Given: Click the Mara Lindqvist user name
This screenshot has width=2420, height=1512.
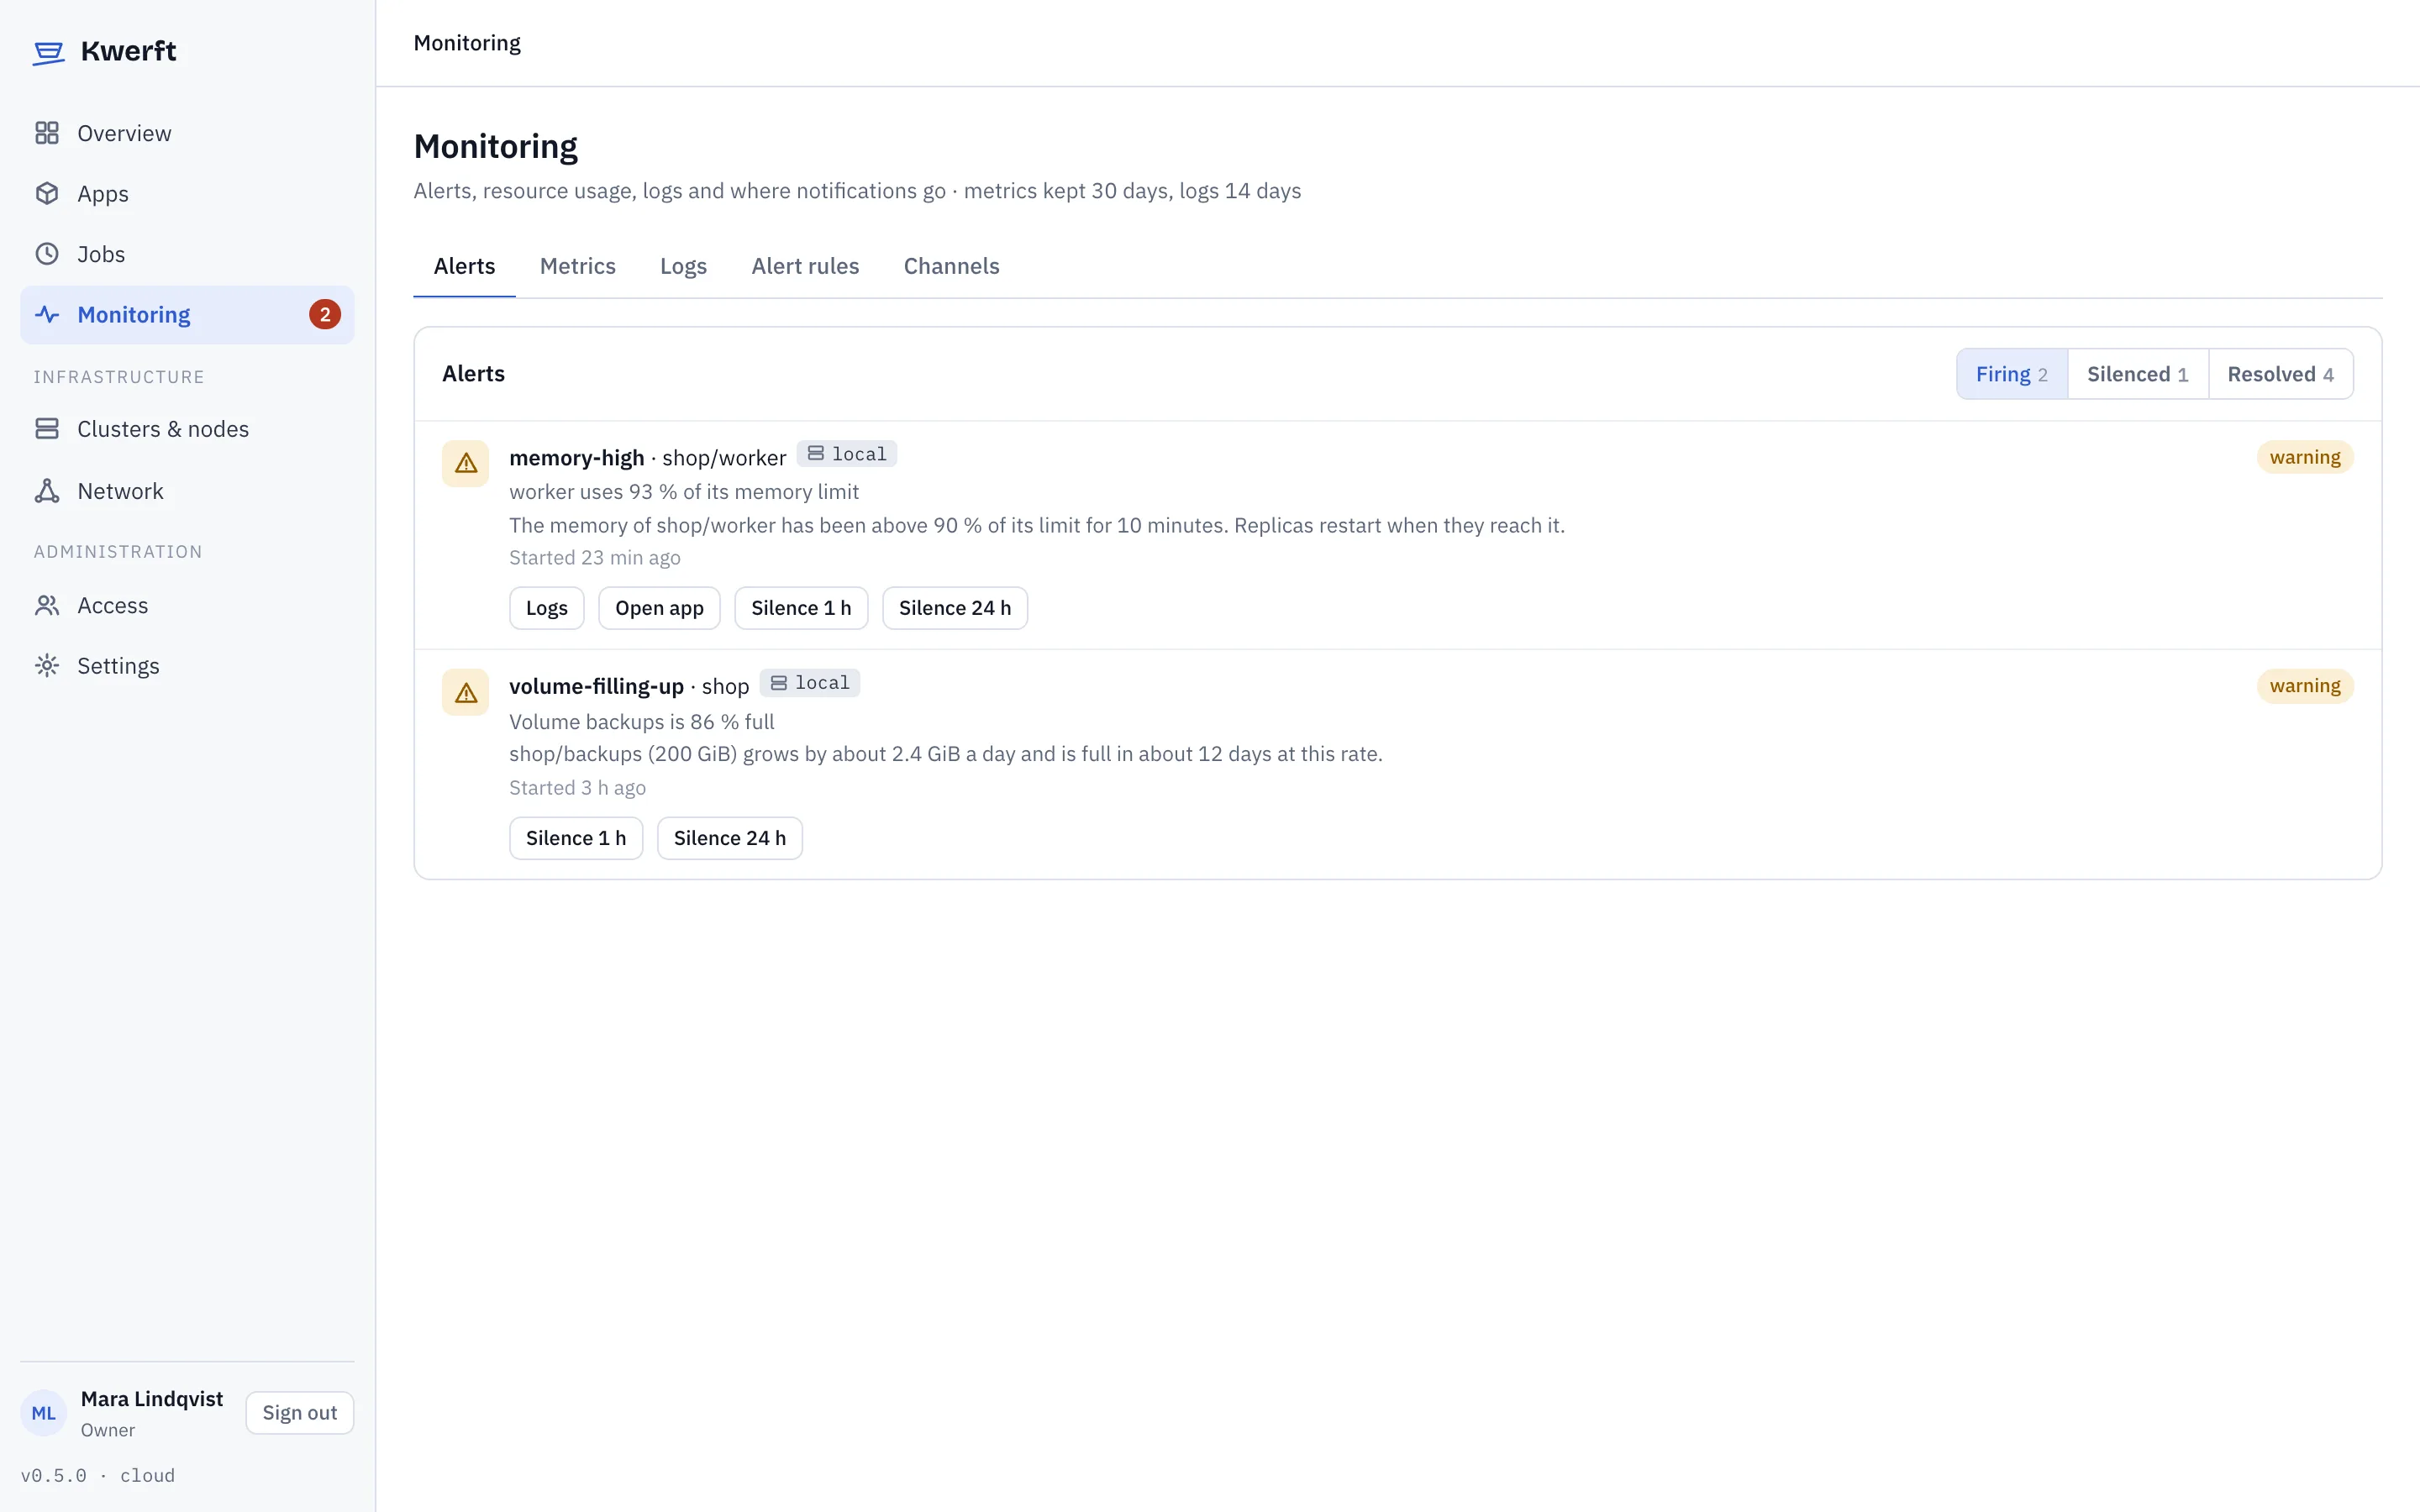Looking at the screenshot, I should [151, 1399].
